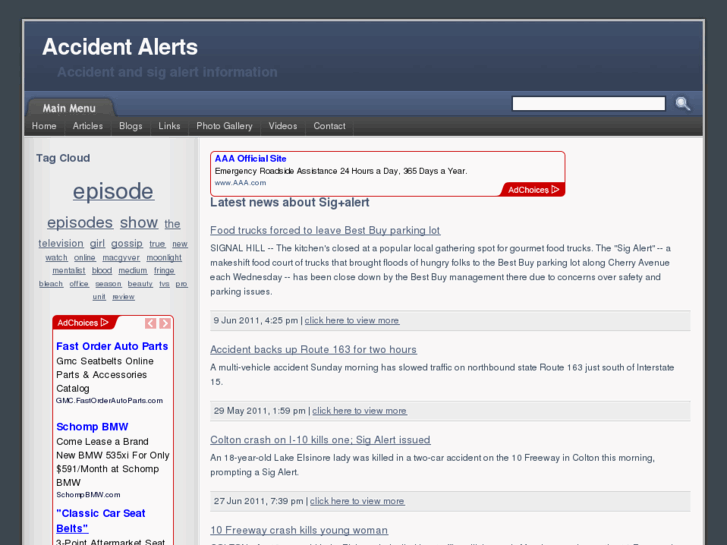Image resolution: width=727 pixels, height=545 pixels.
Task: Click the 'television' tag
Action: coord(61,243)
